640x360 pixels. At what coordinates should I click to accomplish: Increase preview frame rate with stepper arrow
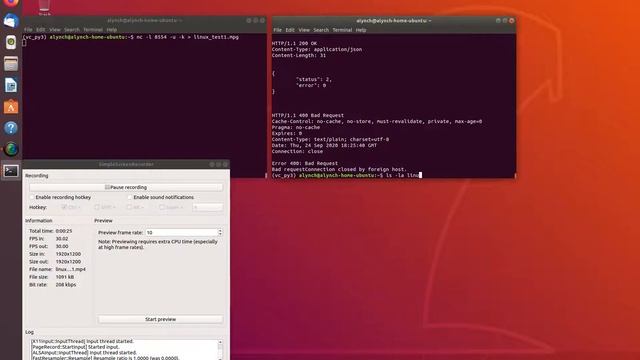pos(220,230)
